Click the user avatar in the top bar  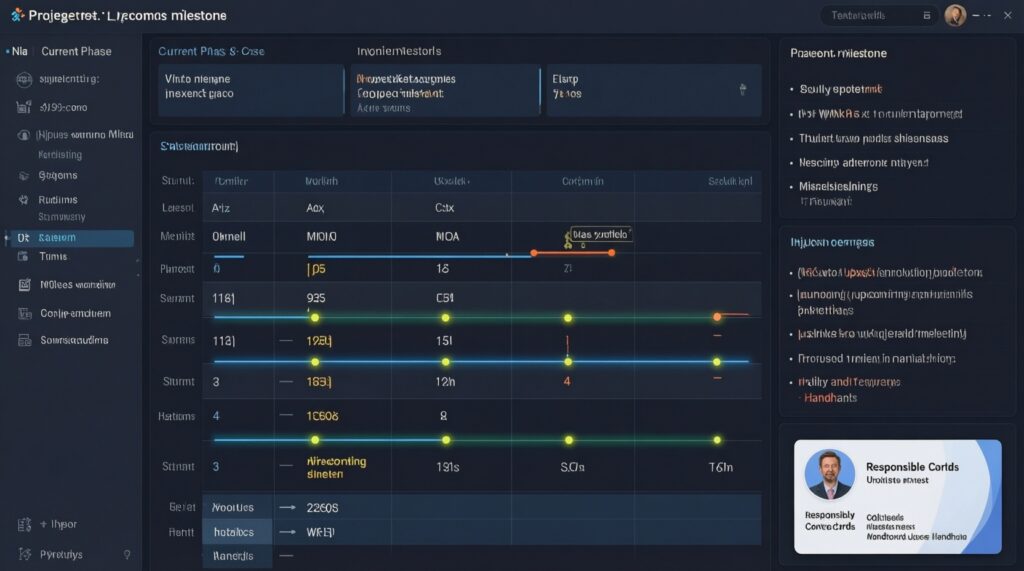[955, 15]
